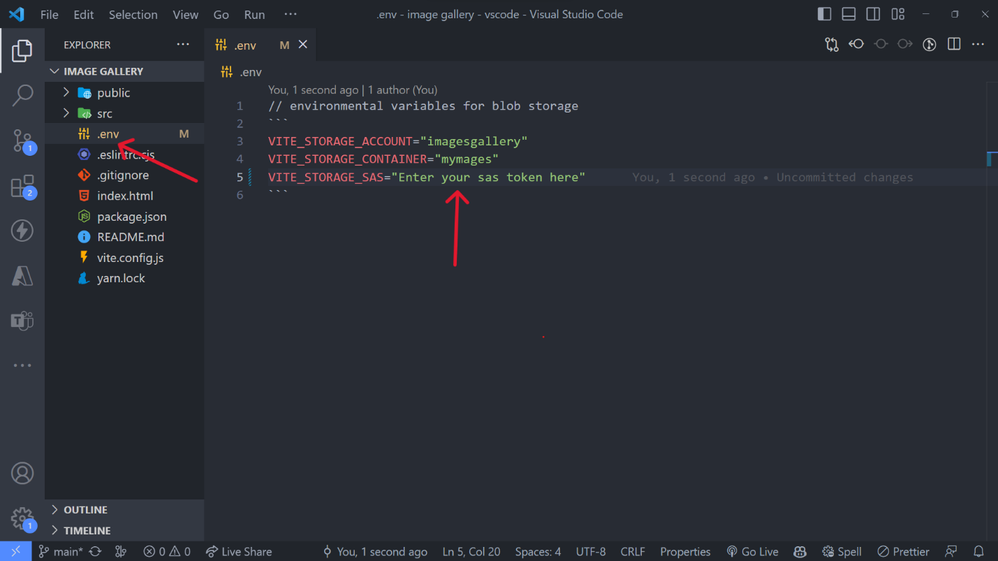Image resolution: width=998 pixels, height=561 pixels.
Task: Open Source Control view with badge
Action: click(23, 141)
